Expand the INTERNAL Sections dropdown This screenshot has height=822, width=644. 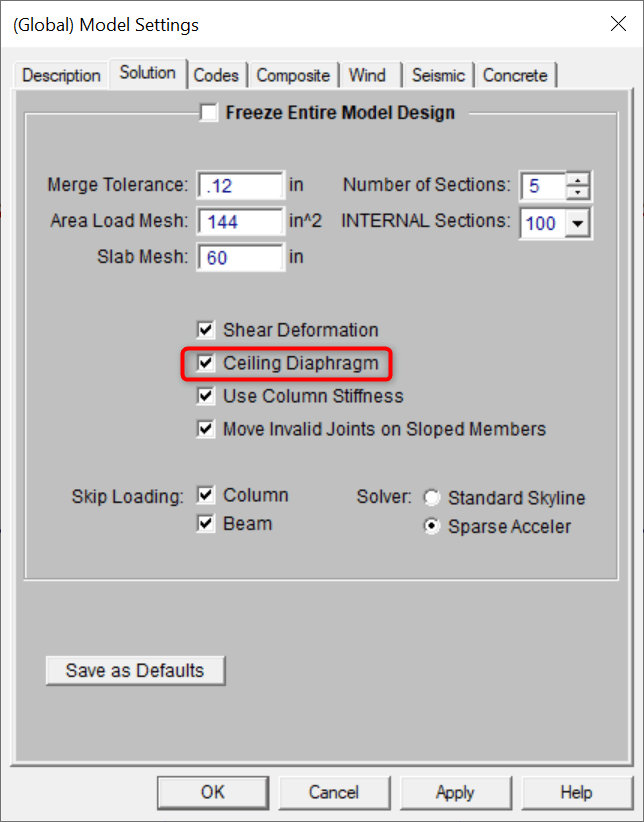pos(578,223)
